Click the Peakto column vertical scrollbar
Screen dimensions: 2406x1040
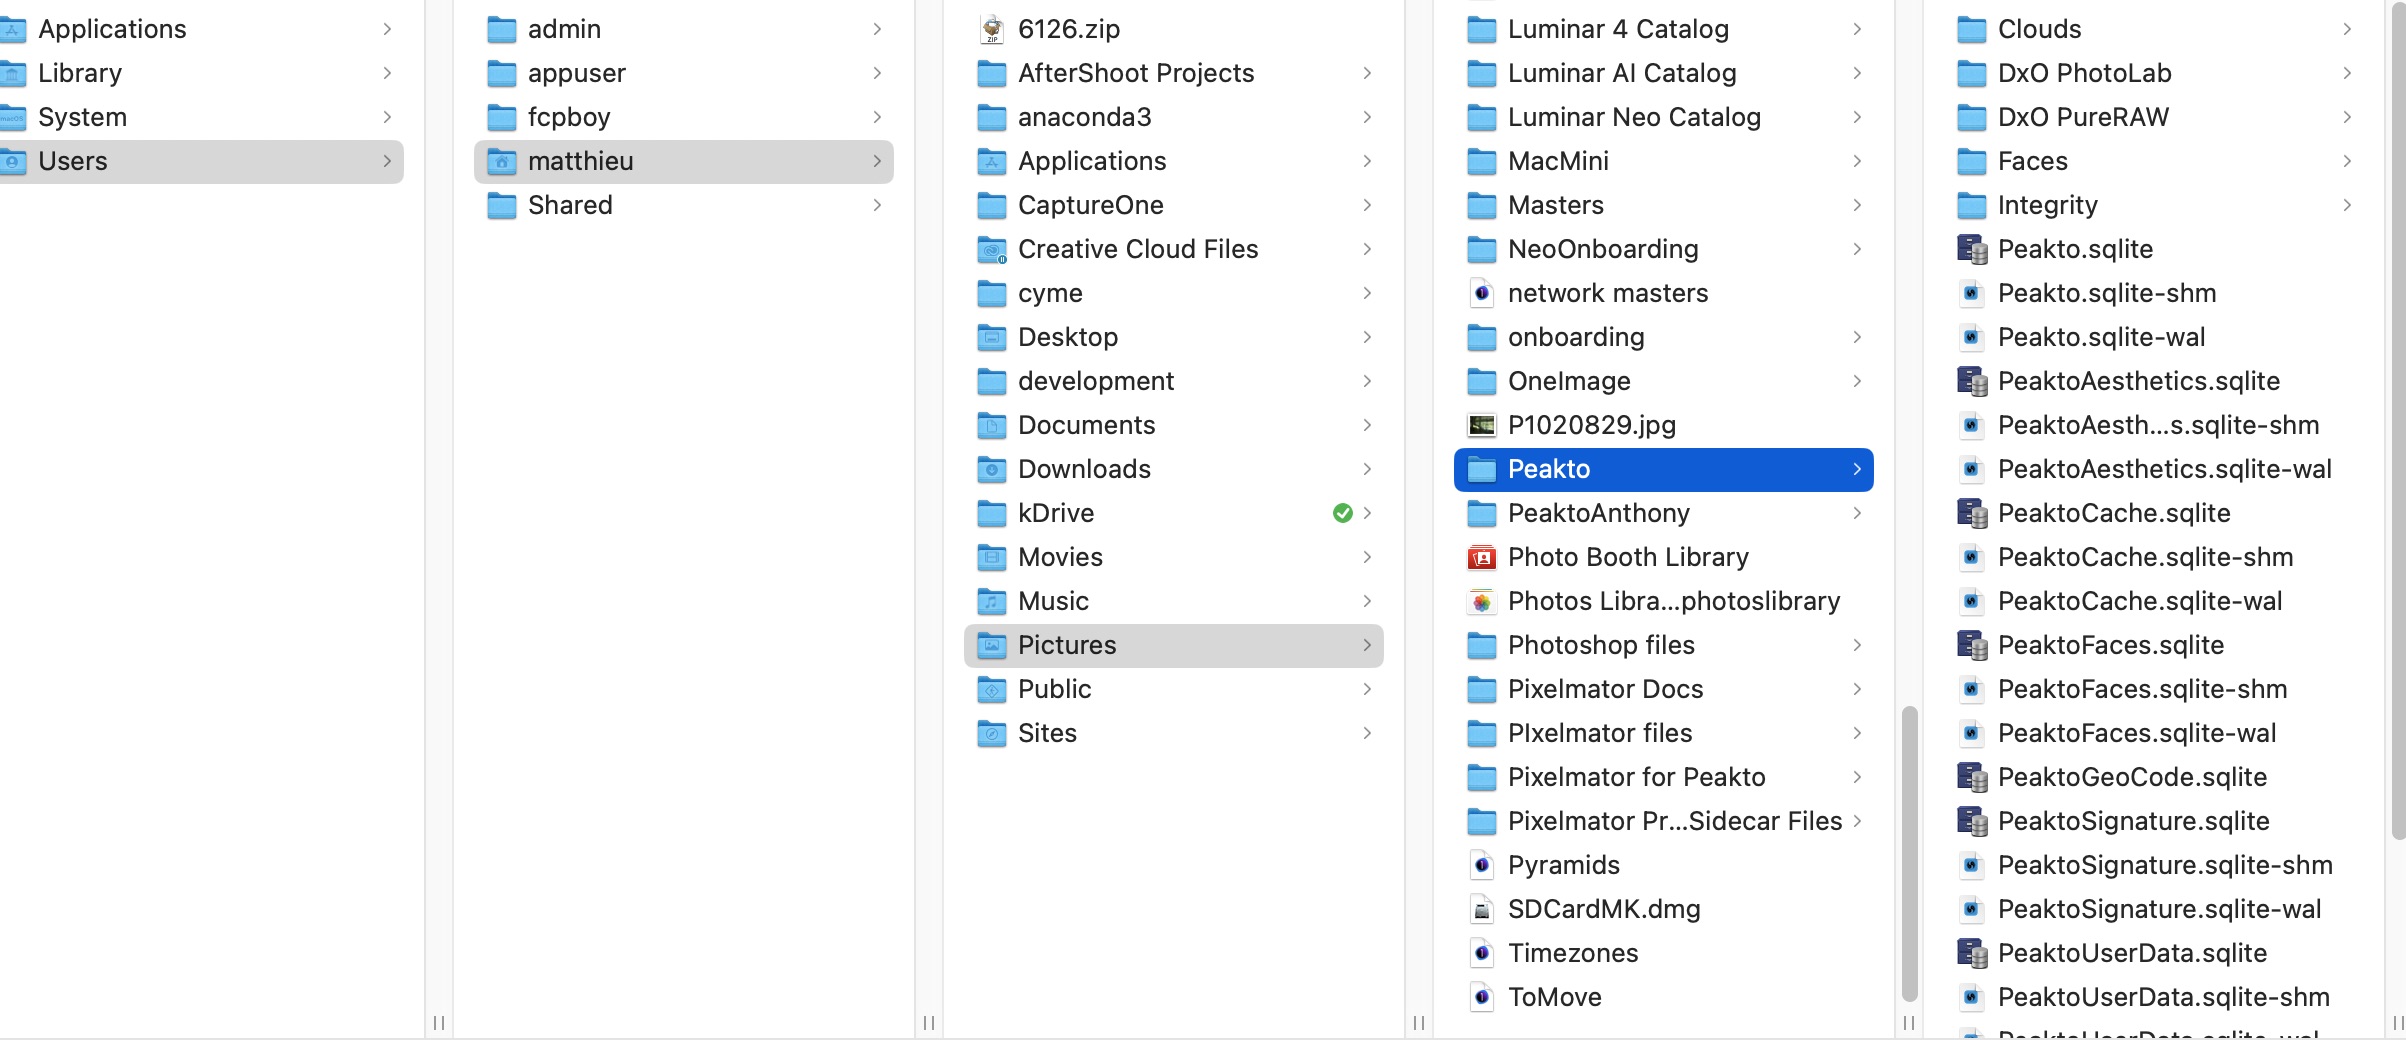[2398, 420]
